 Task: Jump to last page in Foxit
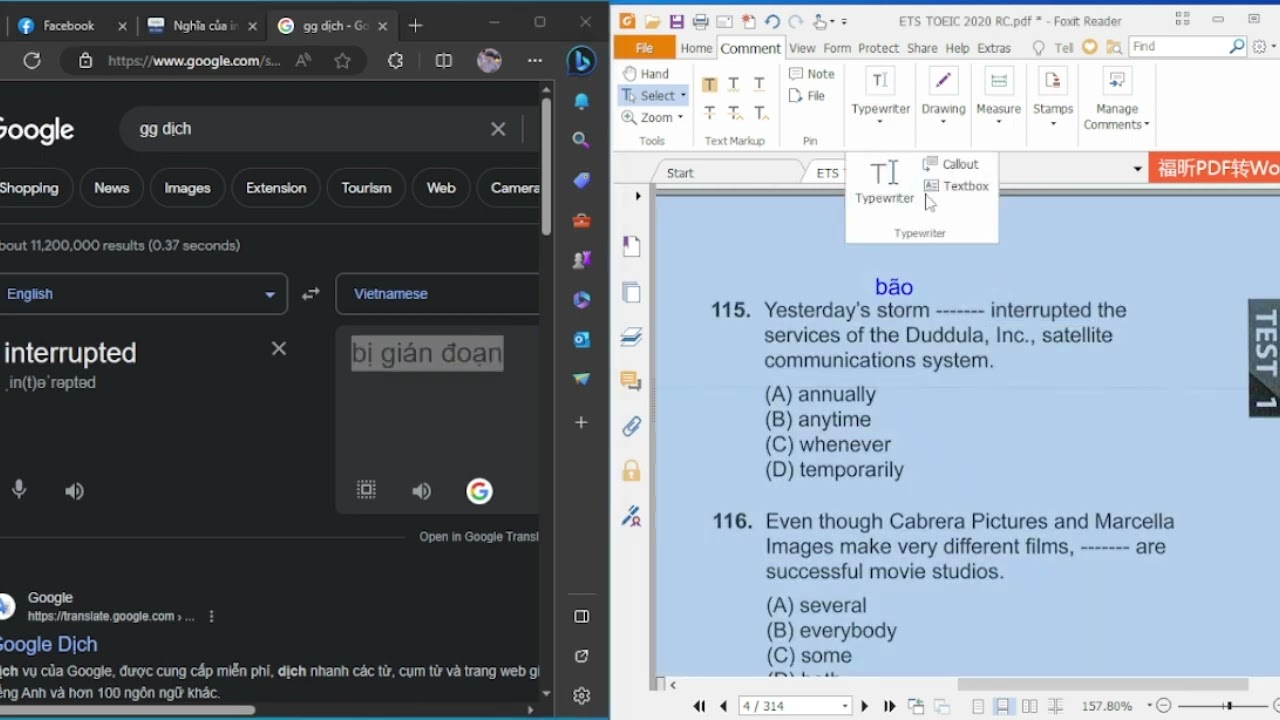tap(889, 706)
